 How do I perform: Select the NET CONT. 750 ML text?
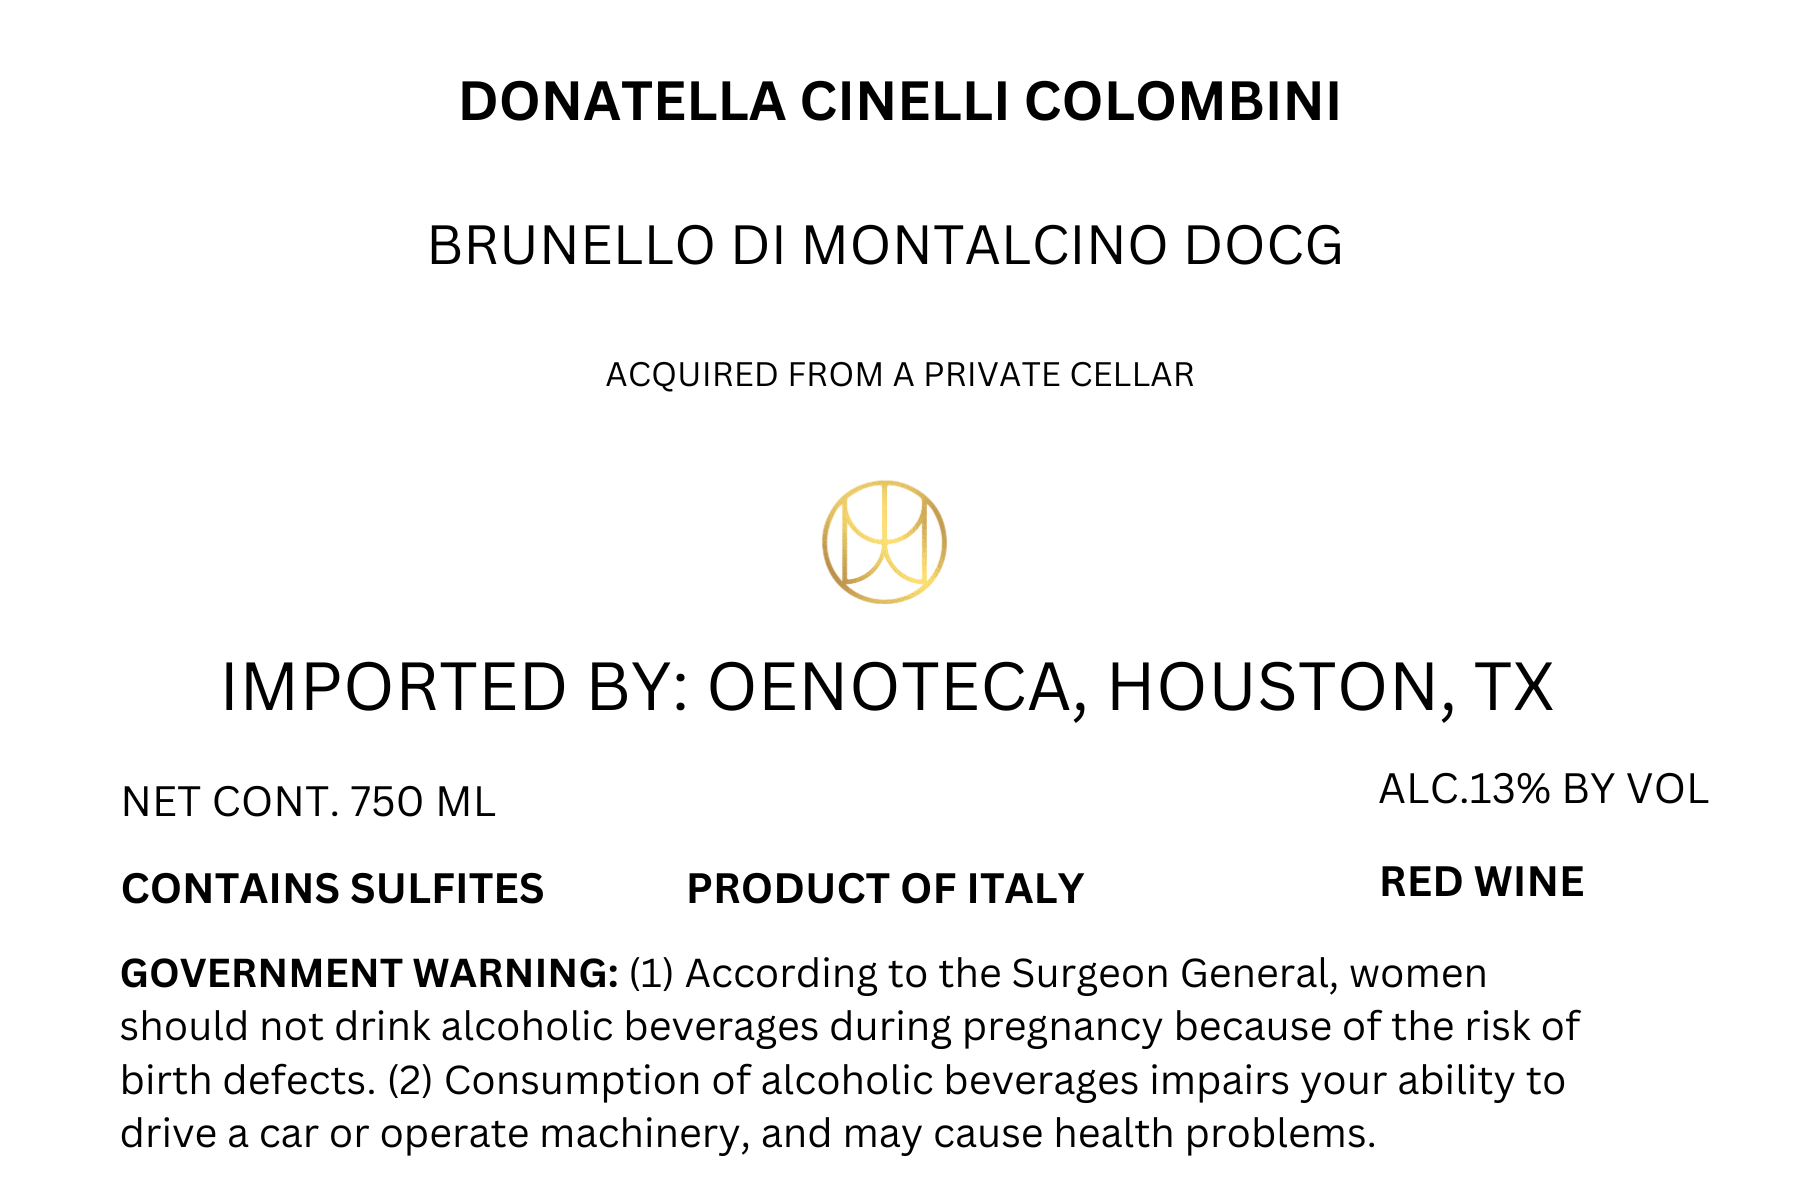[x=308, y=802]
